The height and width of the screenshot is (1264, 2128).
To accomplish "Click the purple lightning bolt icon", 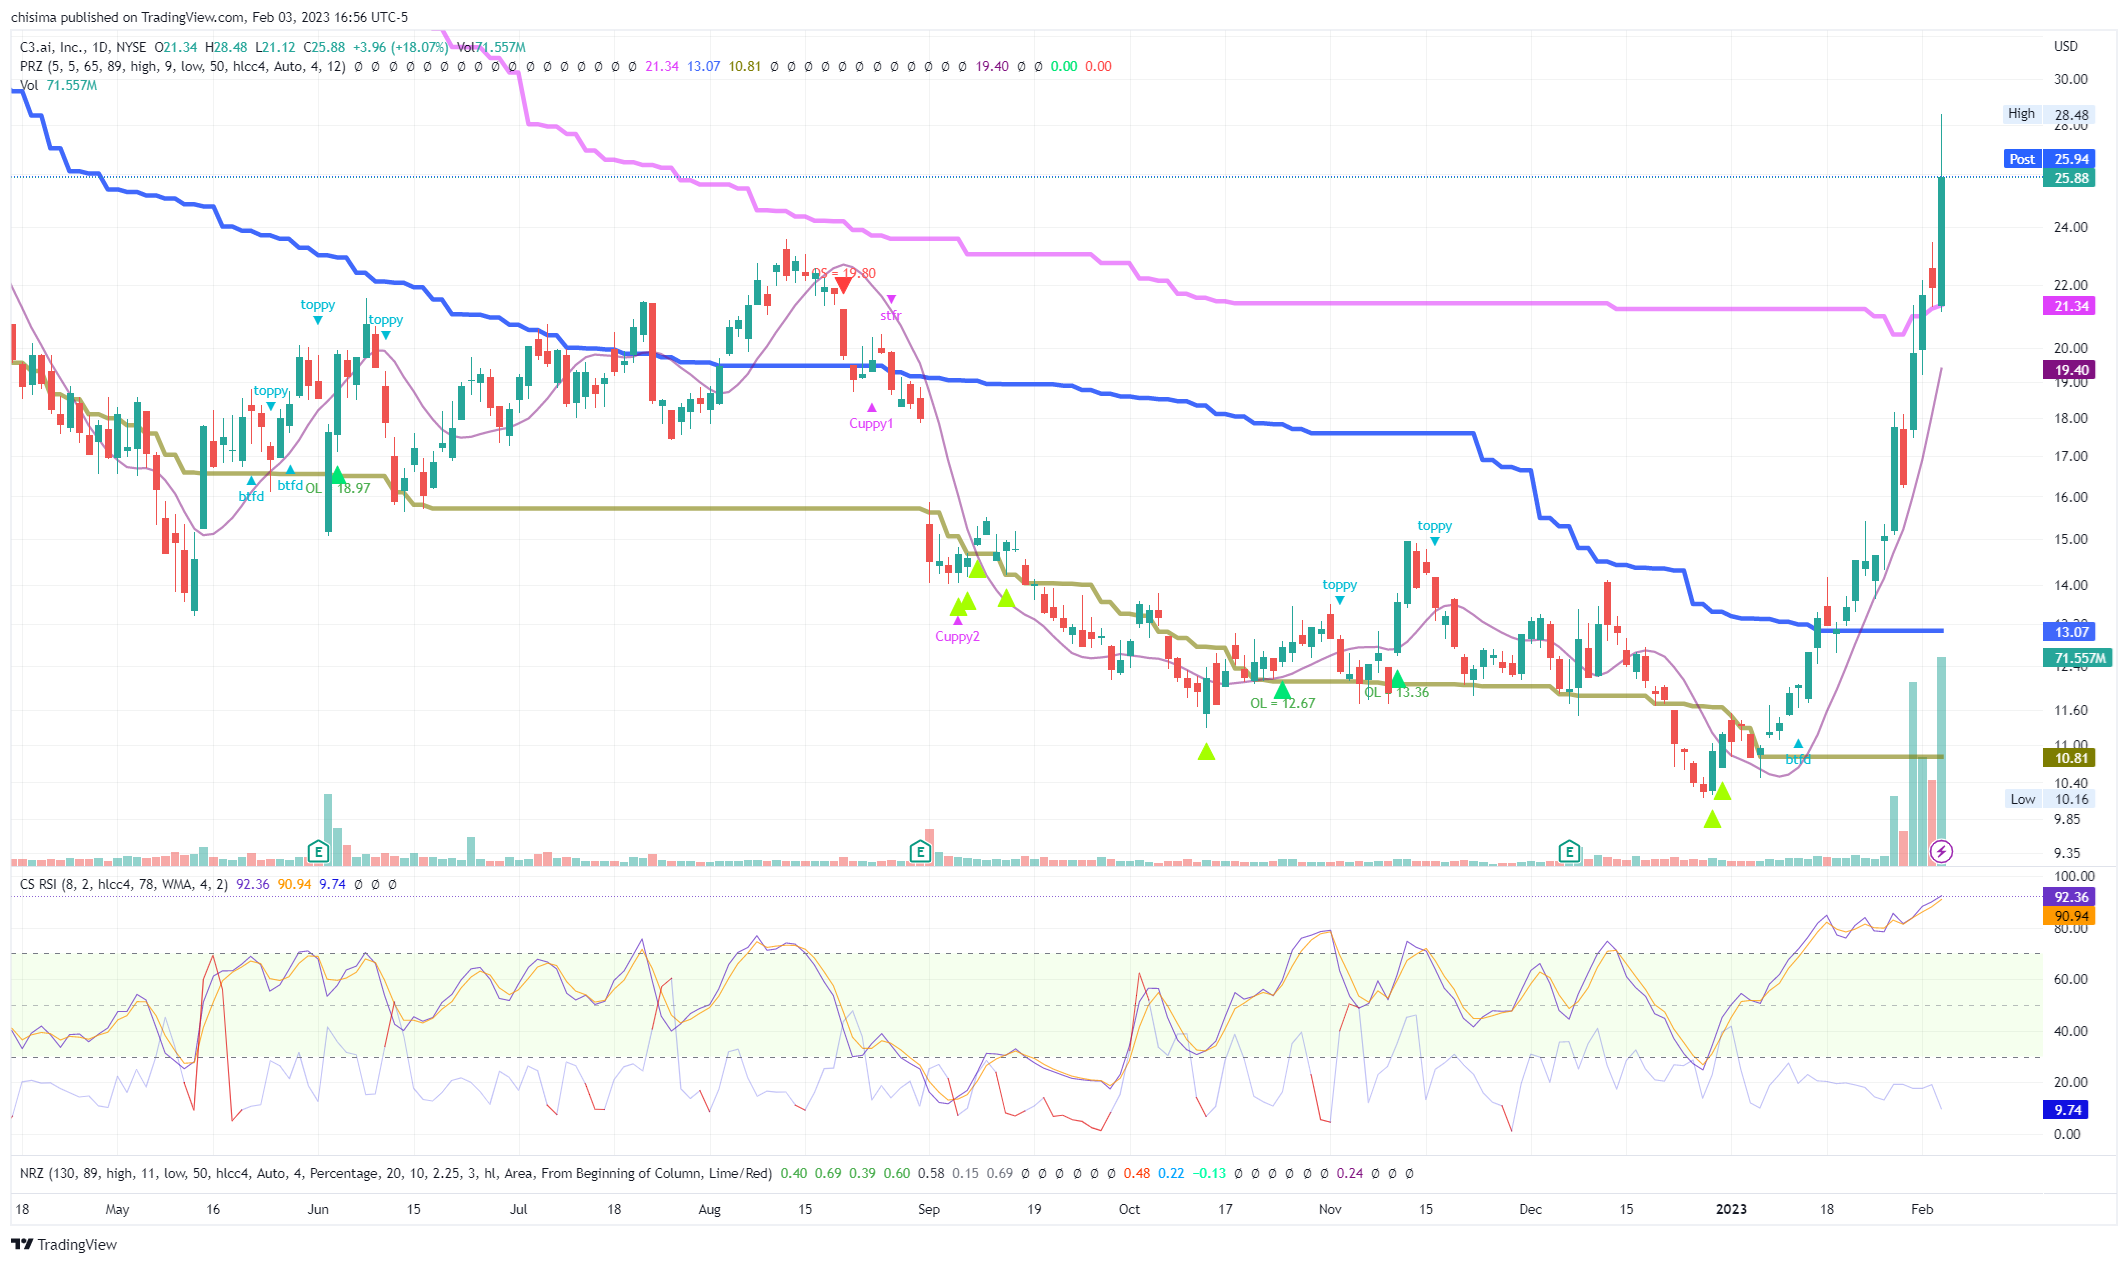I will pyautogui.click(x=1941, y=852).
